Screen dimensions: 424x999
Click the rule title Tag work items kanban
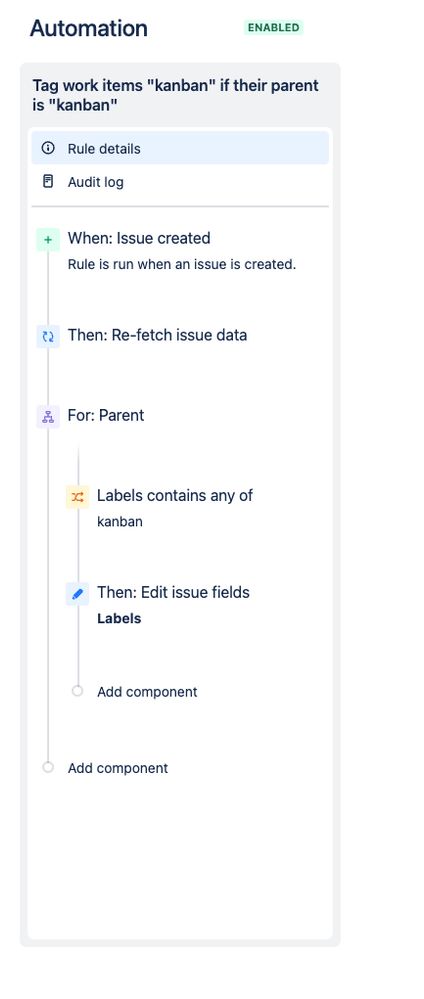click(176, 95)
